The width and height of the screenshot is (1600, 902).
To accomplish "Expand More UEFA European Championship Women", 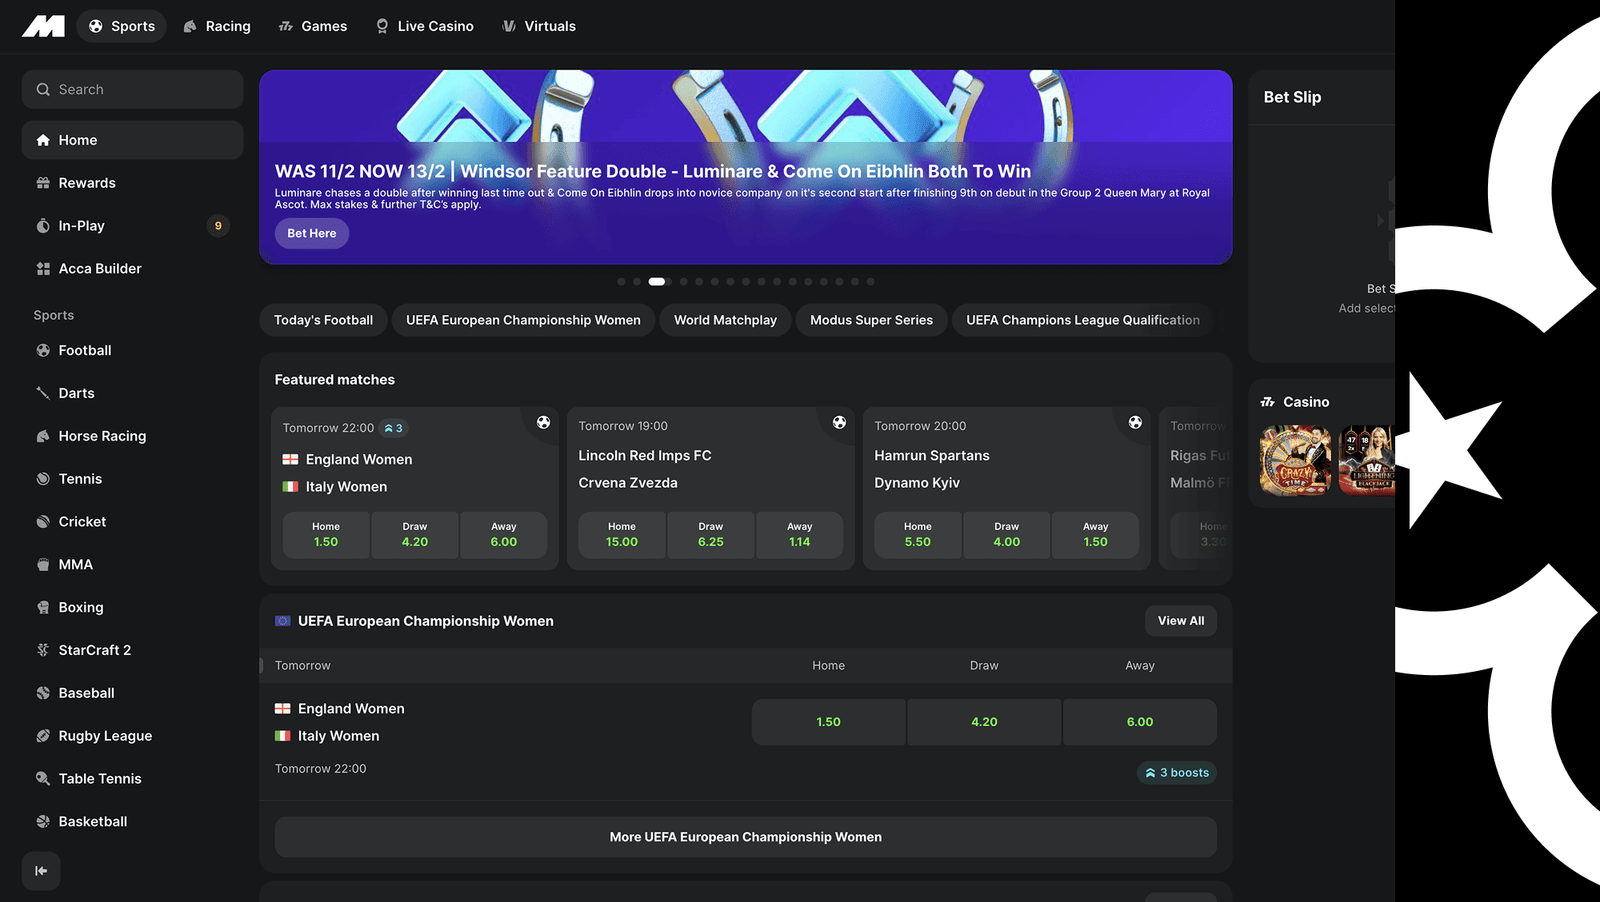I will tap(745, 837).
